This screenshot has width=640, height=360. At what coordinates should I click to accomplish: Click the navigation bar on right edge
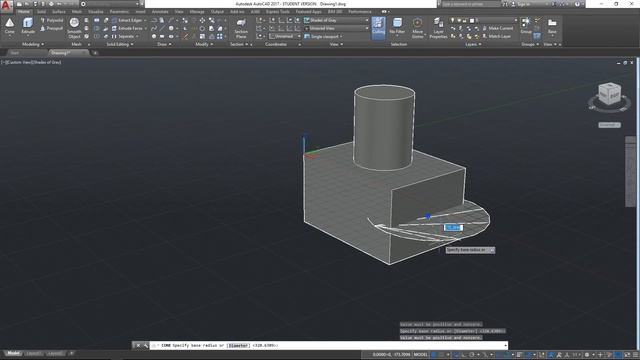(630, 171)
